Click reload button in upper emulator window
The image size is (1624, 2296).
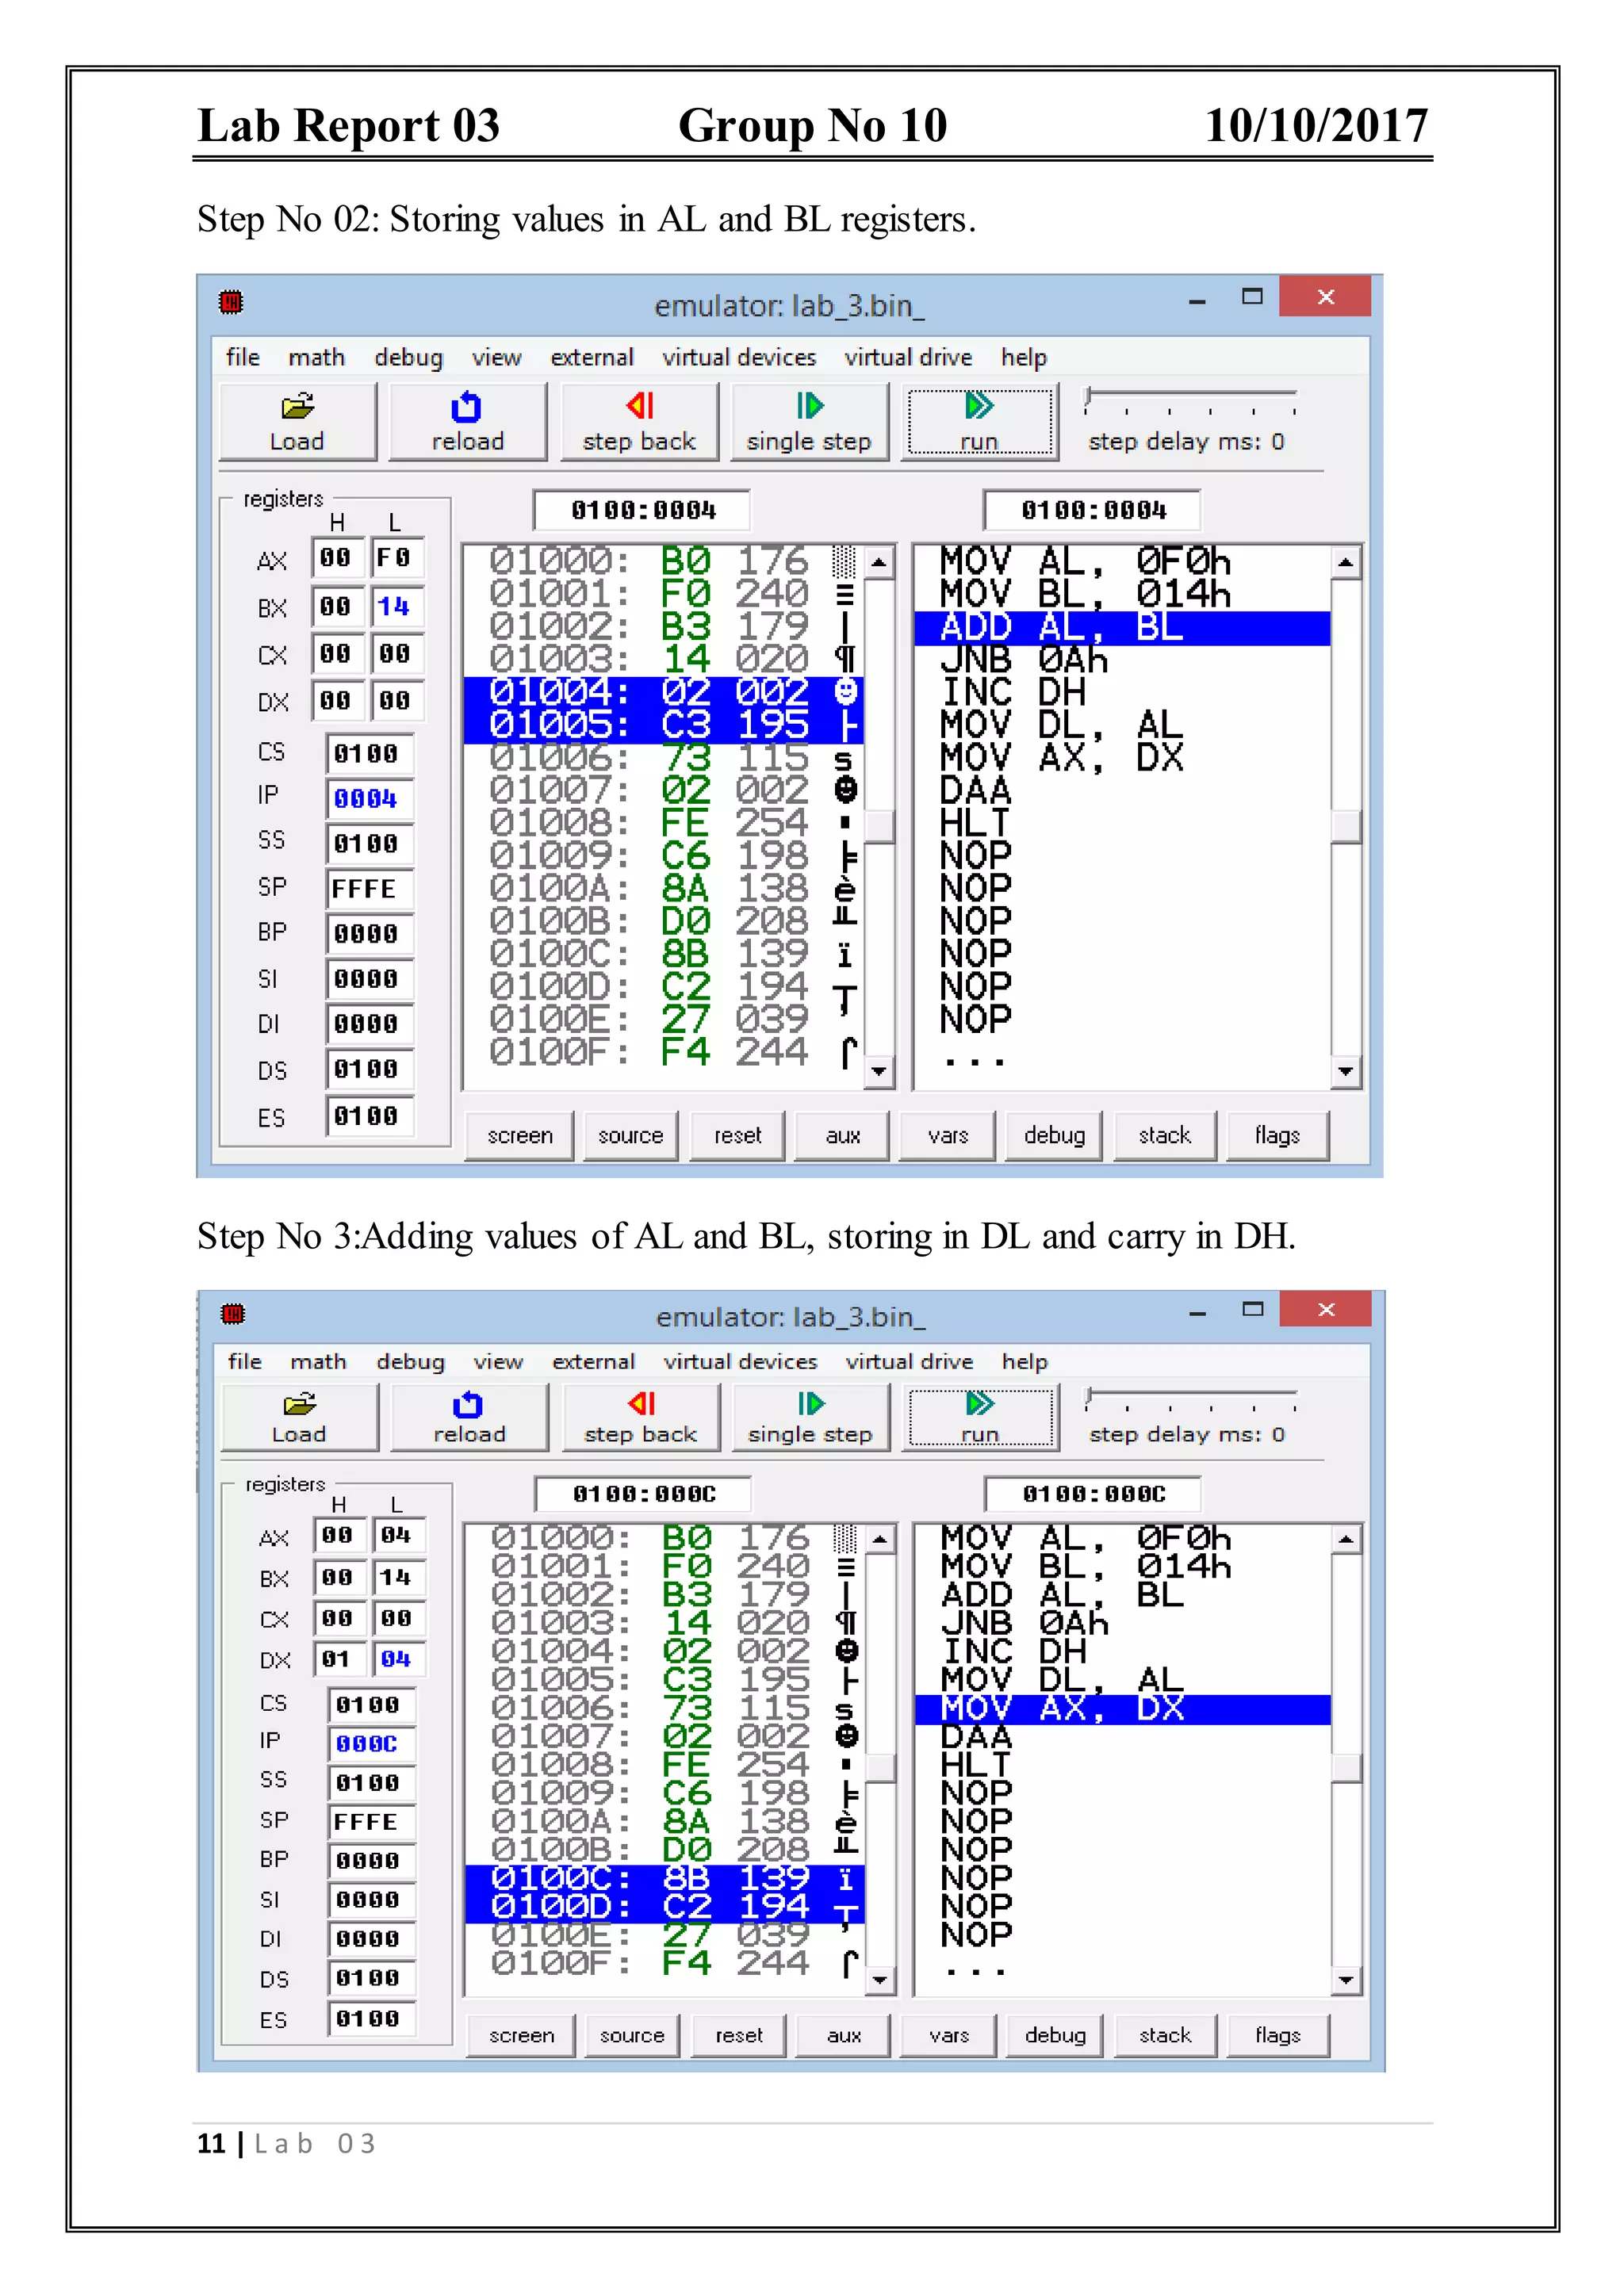tap(467, 422)
